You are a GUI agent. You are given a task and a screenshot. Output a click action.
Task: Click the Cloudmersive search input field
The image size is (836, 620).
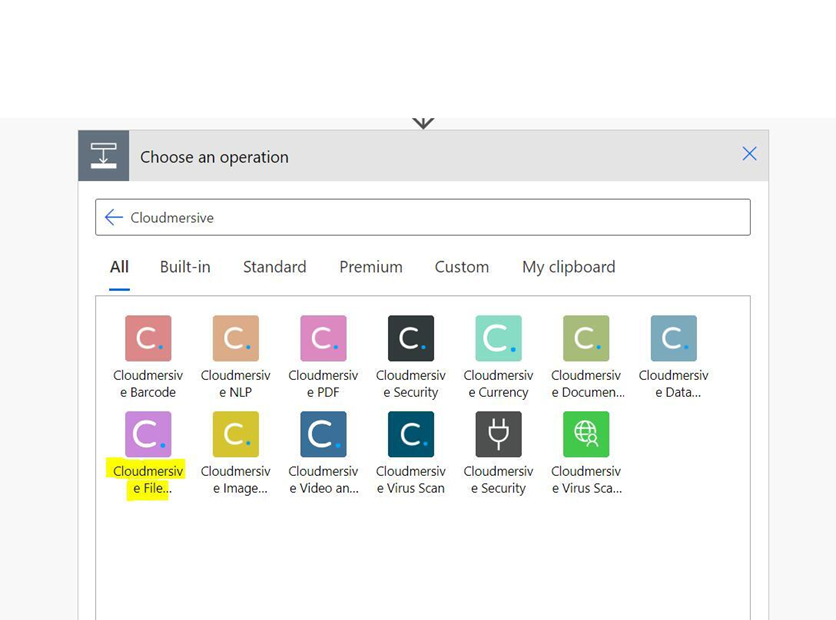tap(423, 217)
